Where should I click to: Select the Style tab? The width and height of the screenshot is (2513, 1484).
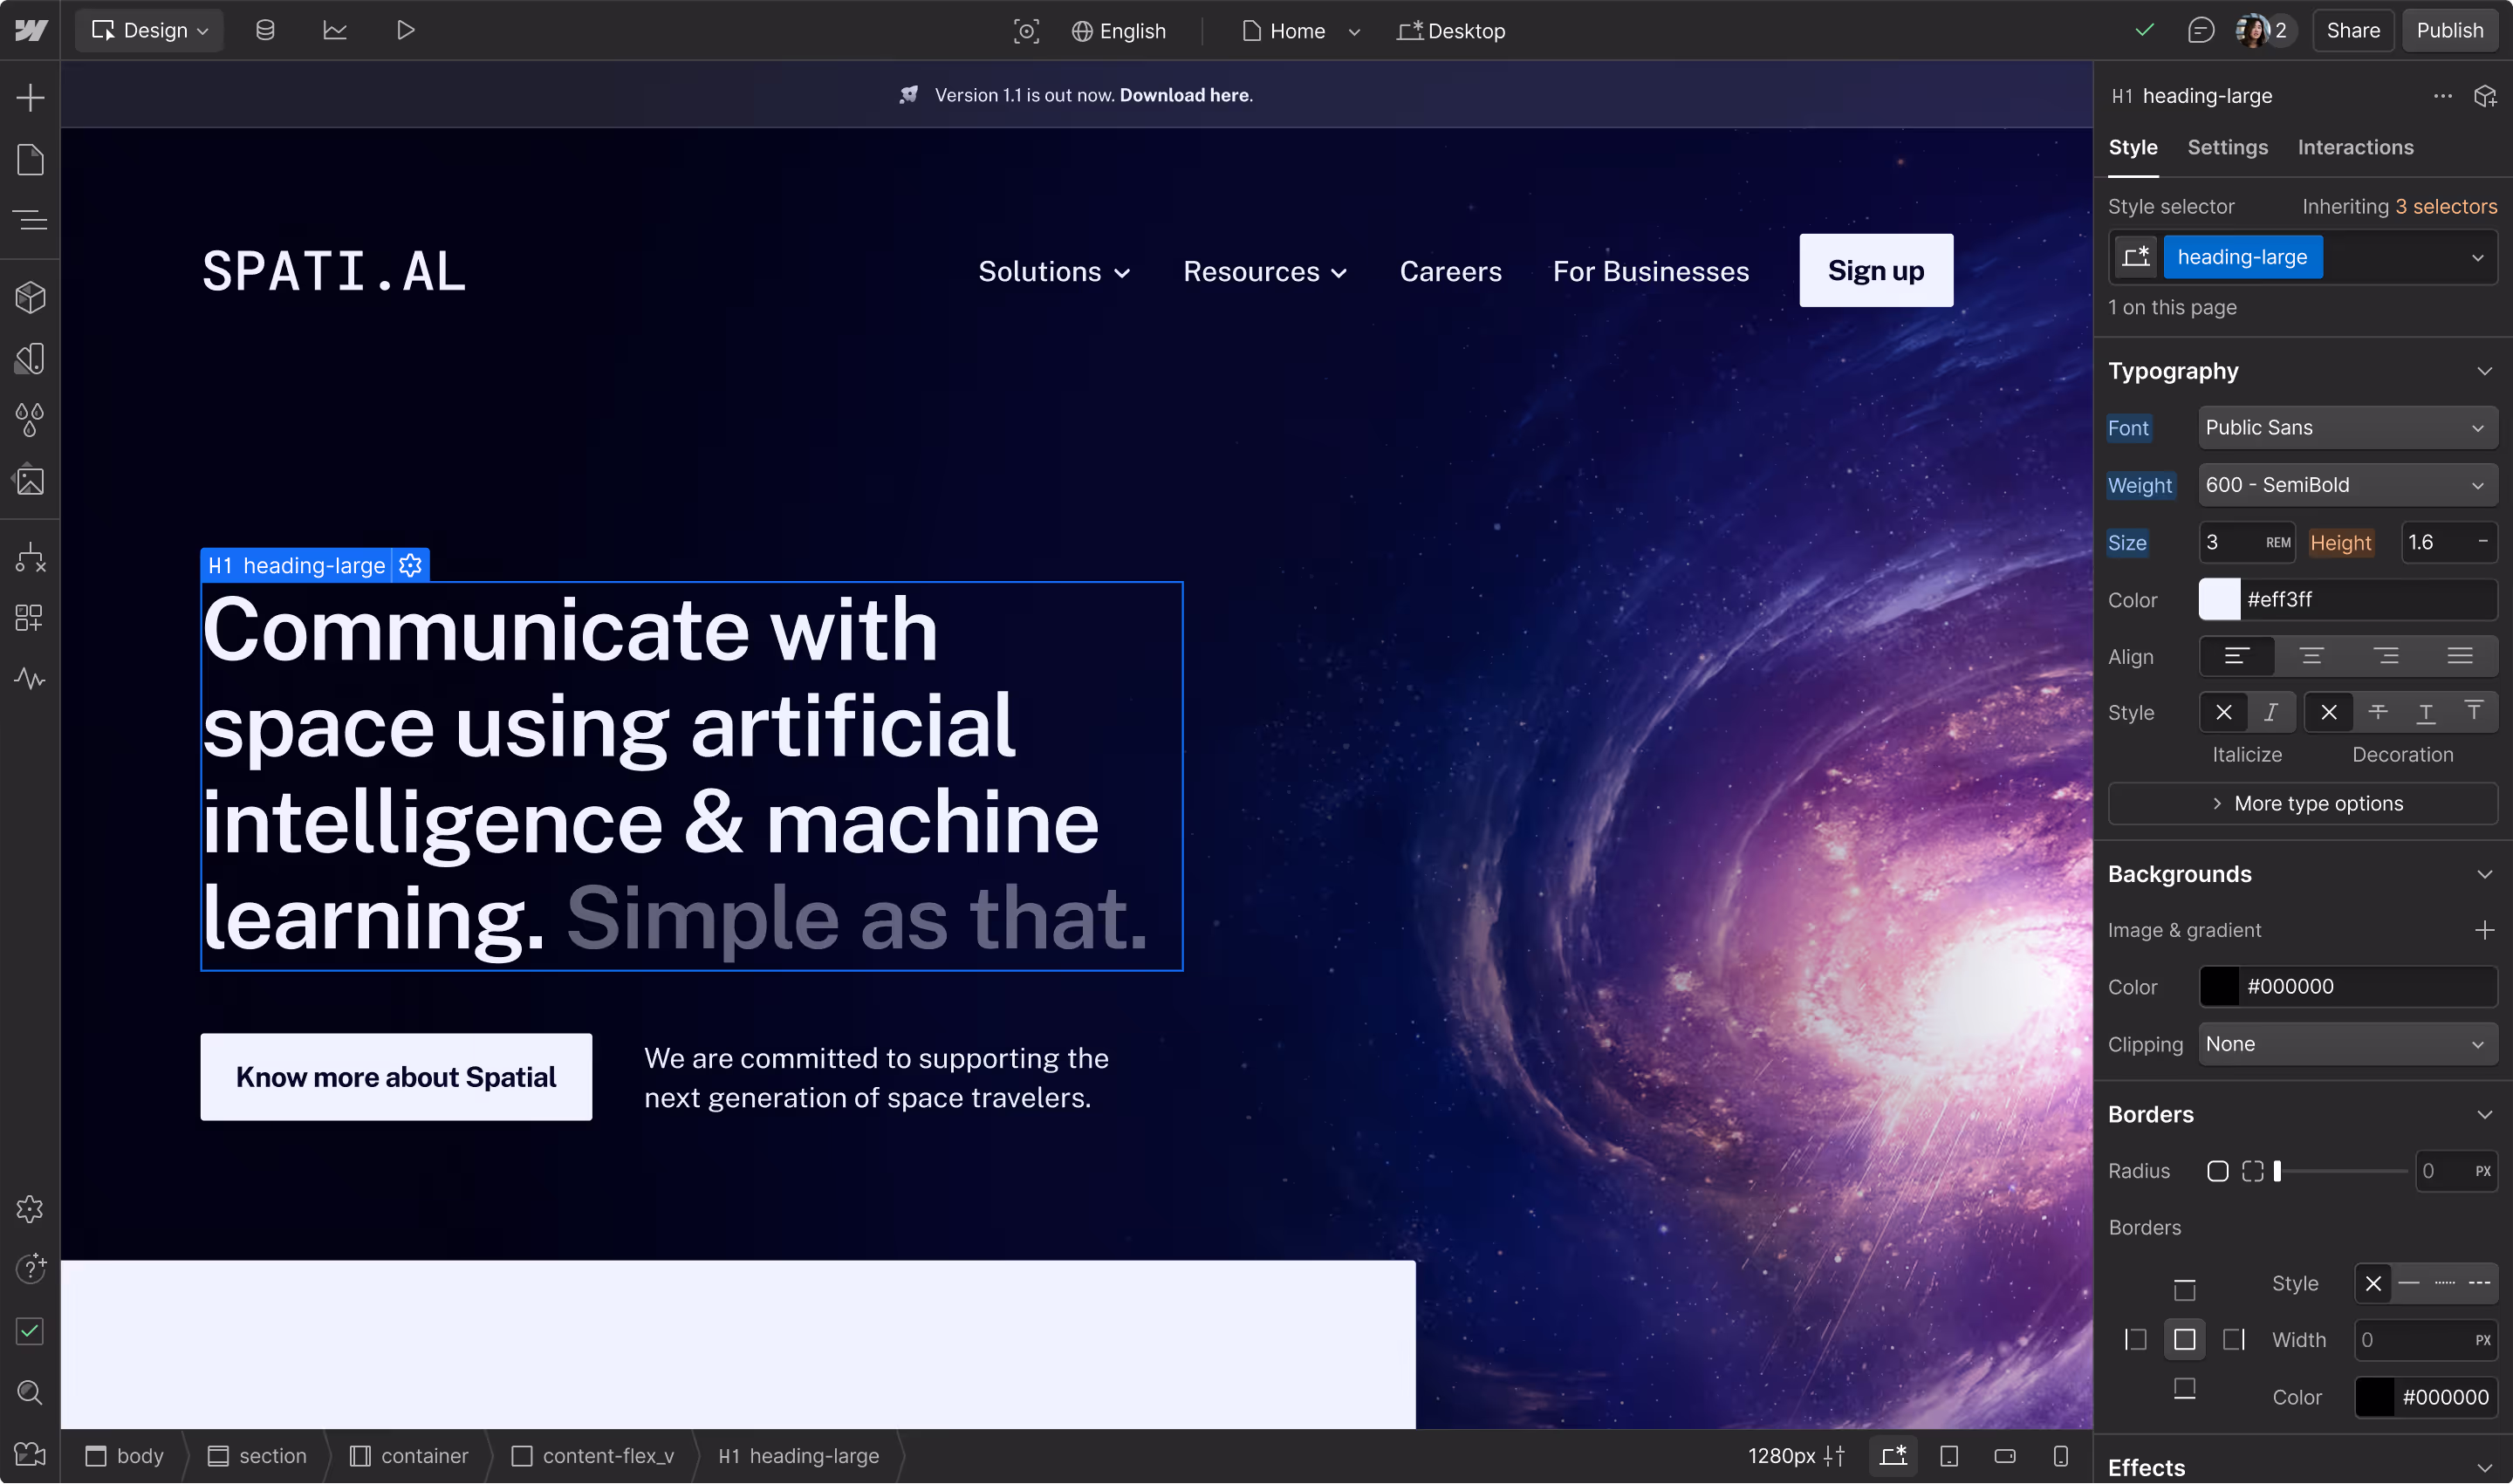pos(2132,147)
